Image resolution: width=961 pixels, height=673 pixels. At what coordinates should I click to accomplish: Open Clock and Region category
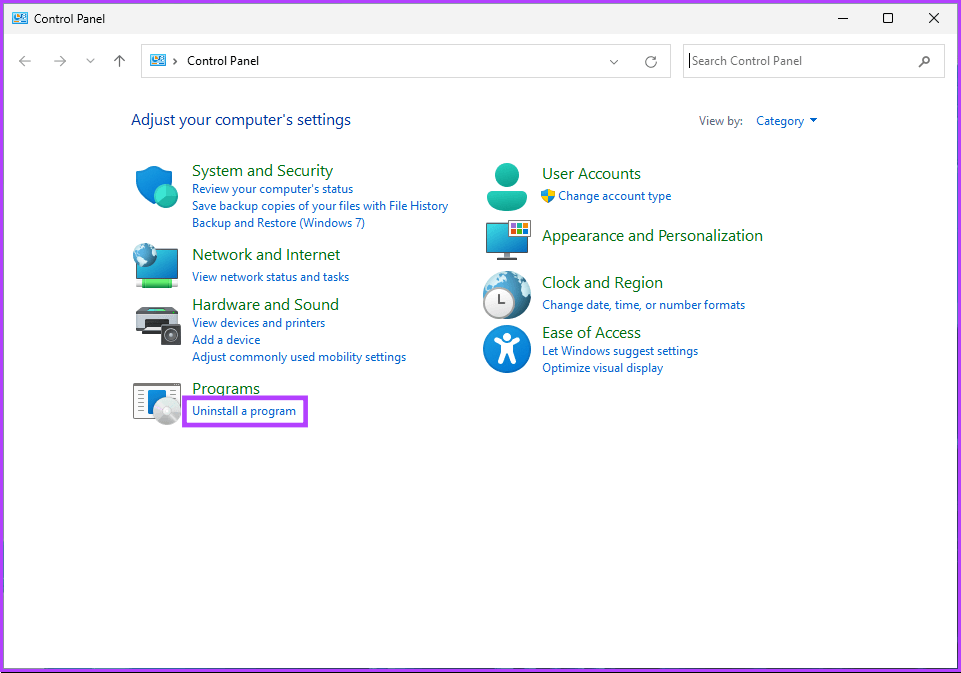pos(602,283)
